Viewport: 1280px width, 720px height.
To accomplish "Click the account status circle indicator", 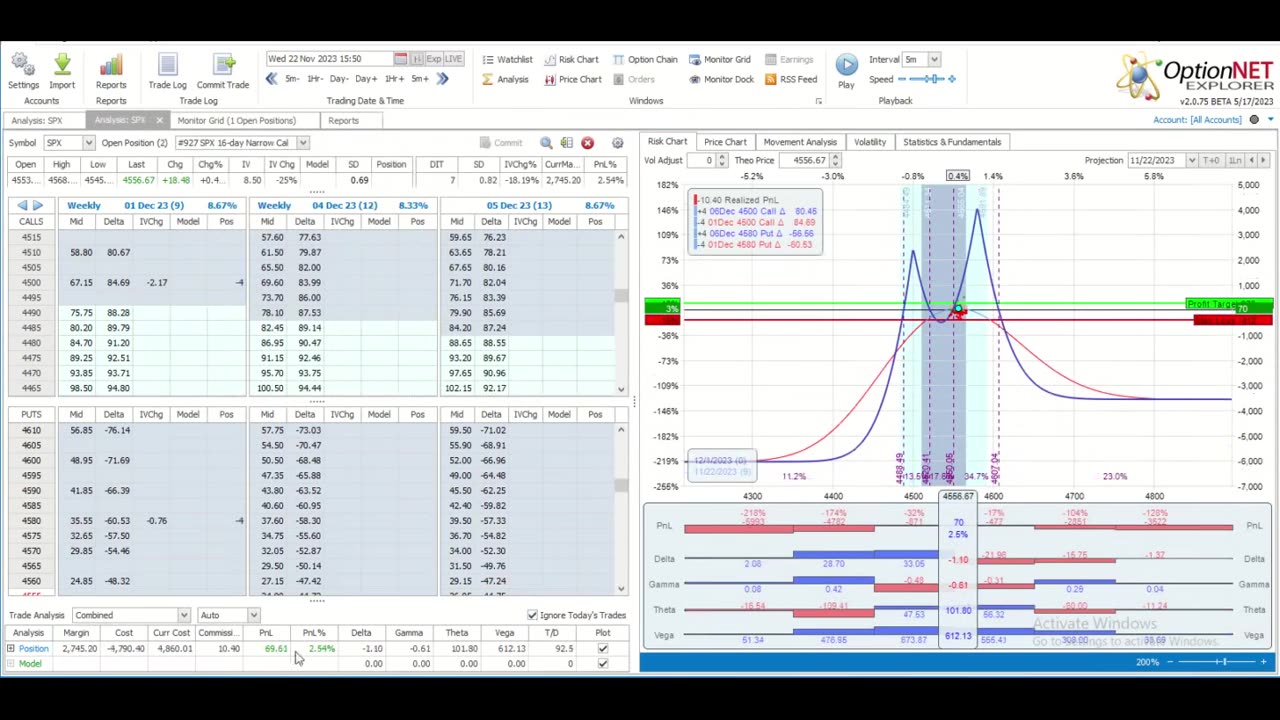I will click(1254, 120).
